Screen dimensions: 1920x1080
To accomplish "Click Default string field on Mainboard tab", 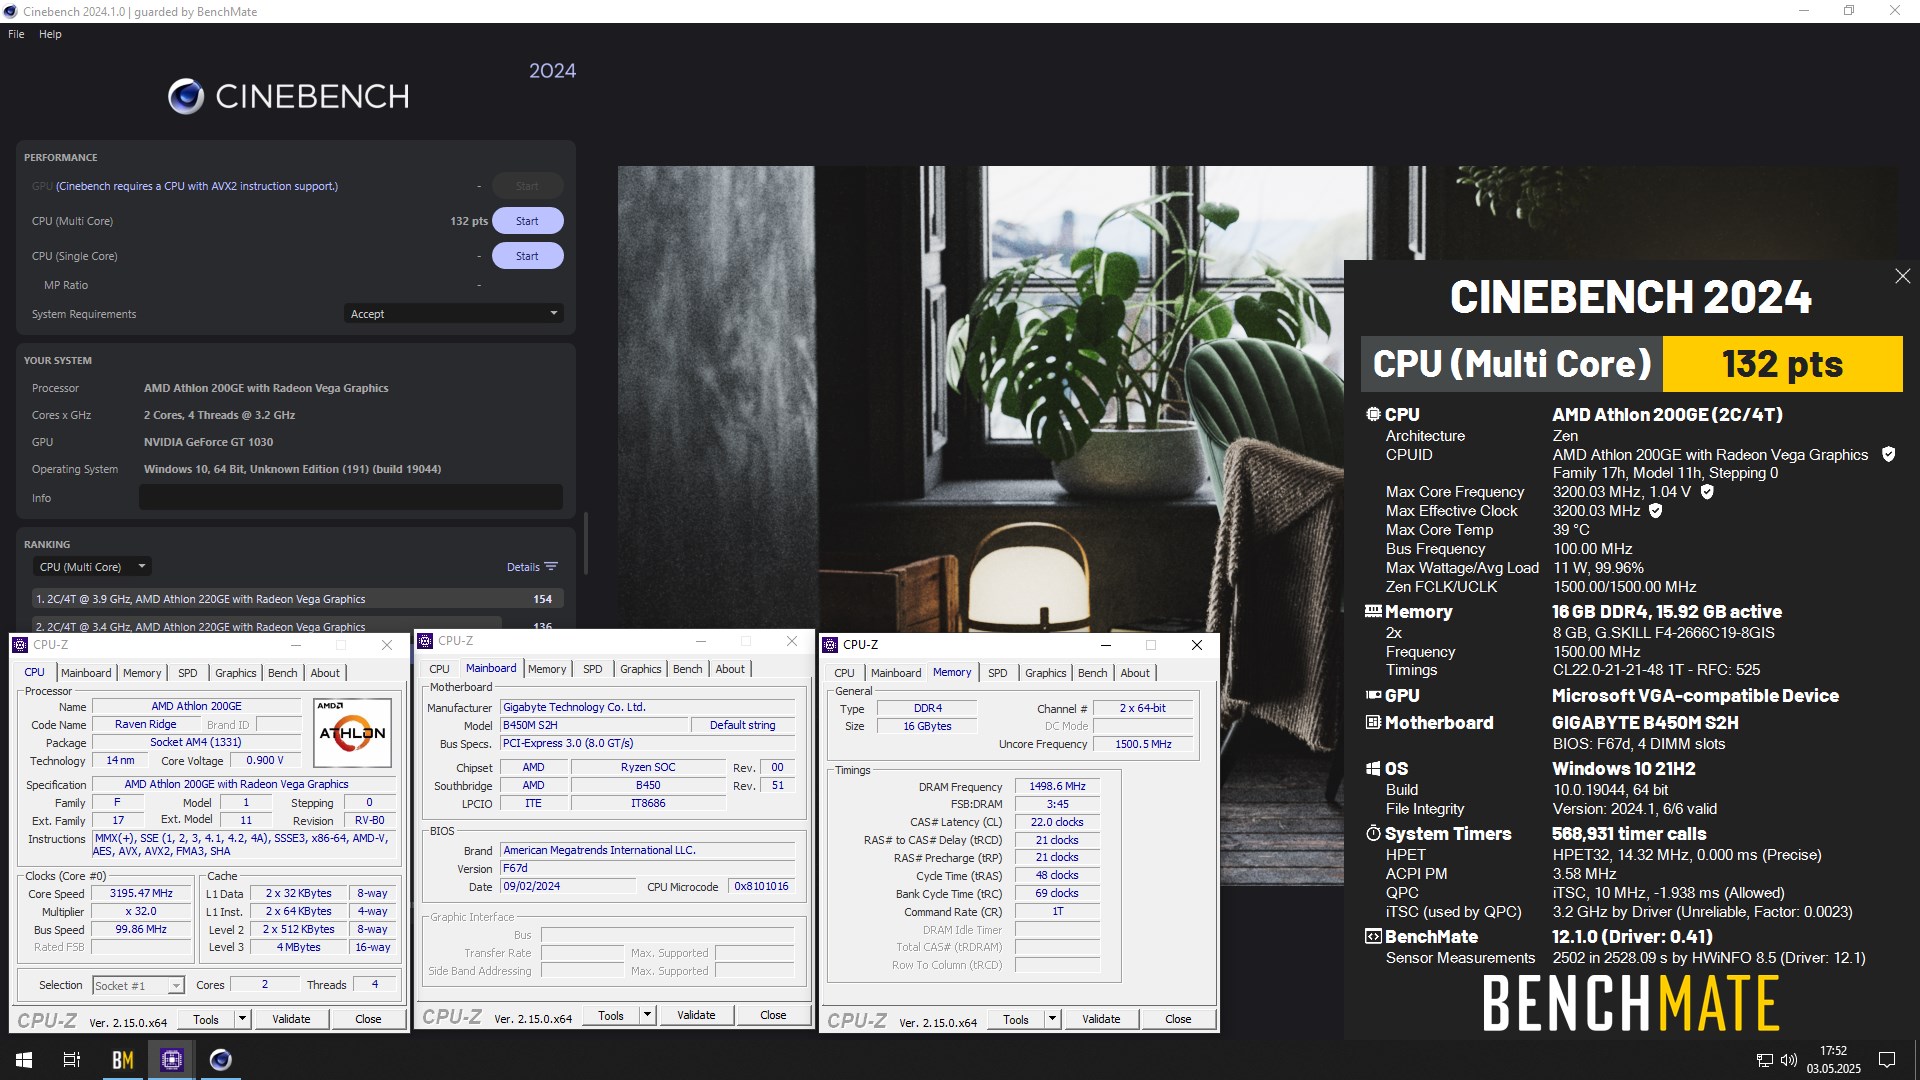I will (743, 725).
